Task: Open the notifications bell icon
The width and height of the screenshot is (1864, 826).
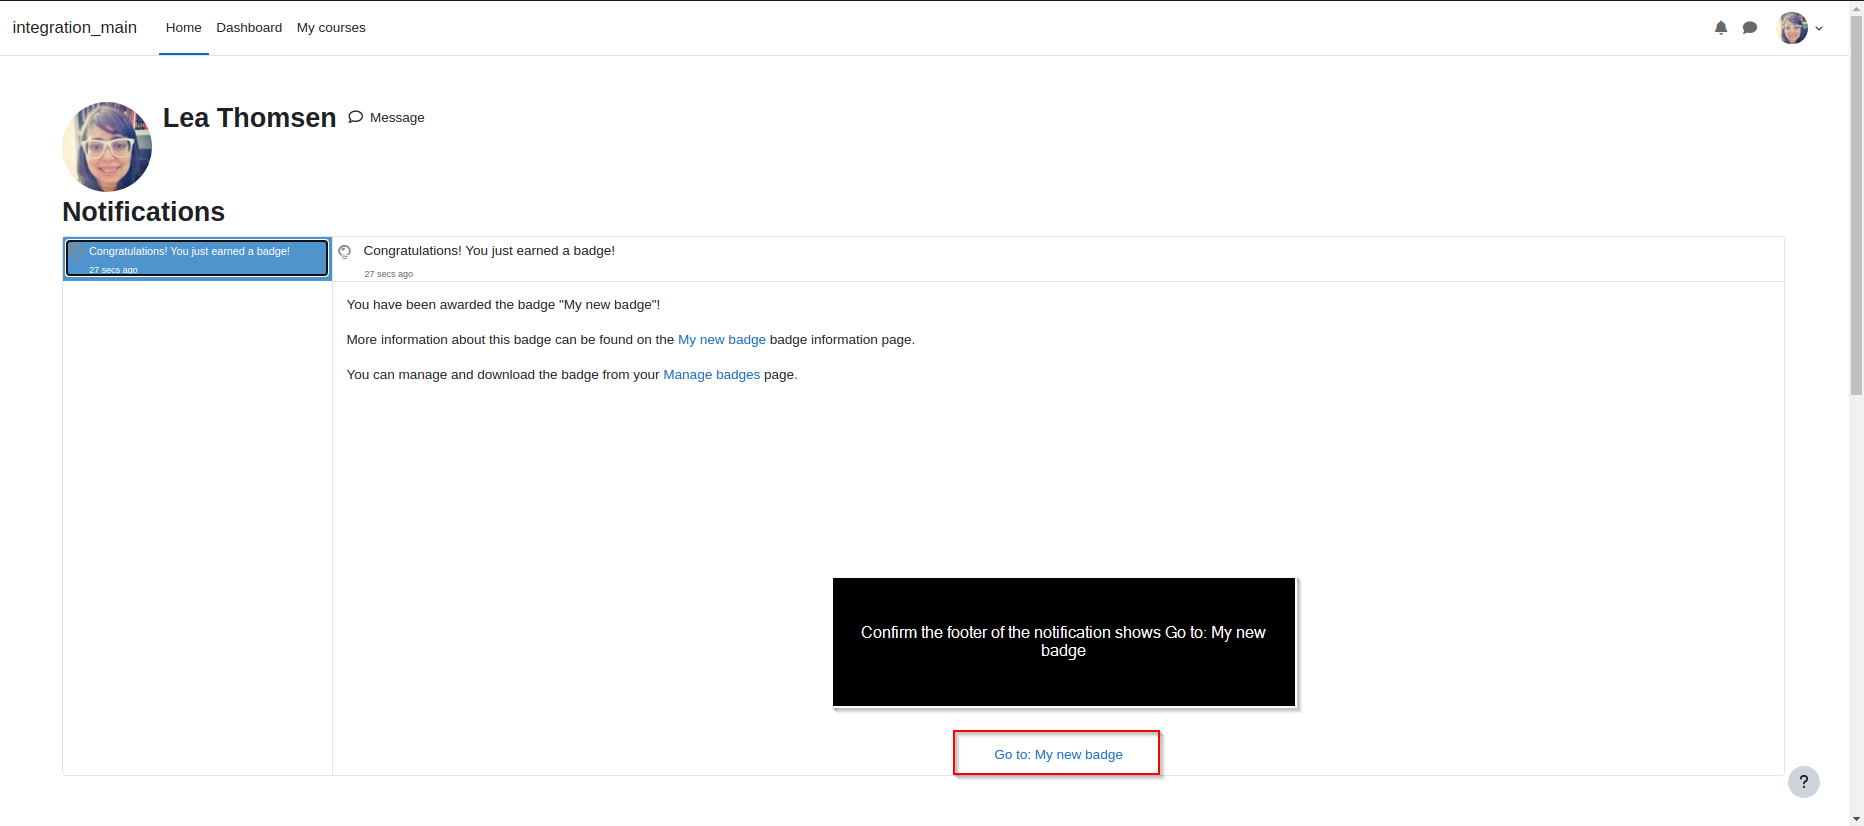Action: (x=1721, y=28)
